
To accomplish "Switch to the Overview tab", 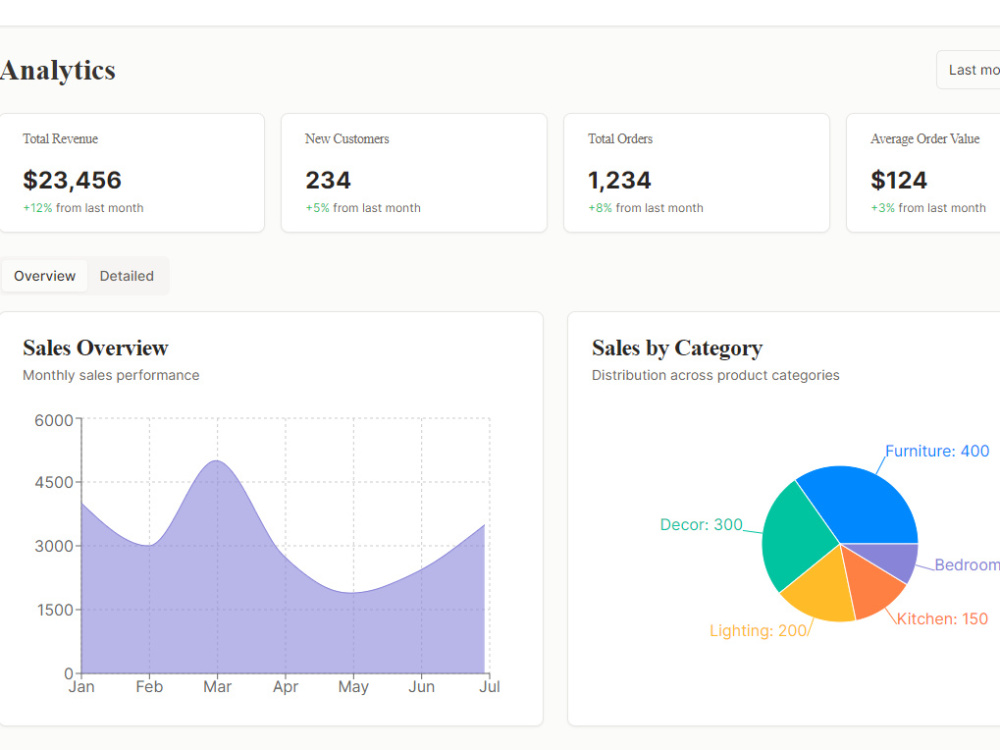I will (45, 276).
